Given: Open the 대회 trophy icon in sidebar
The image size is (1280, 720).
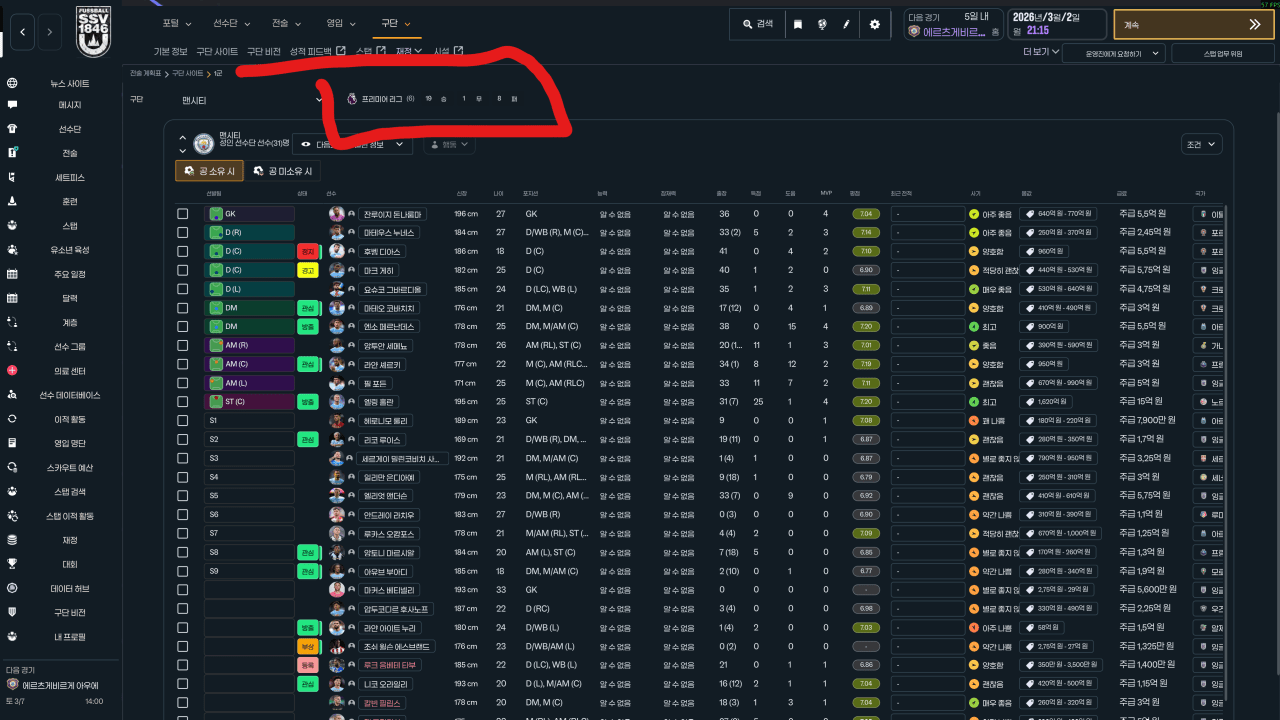Looking at the screenshot, I should [x=12, y=564].
